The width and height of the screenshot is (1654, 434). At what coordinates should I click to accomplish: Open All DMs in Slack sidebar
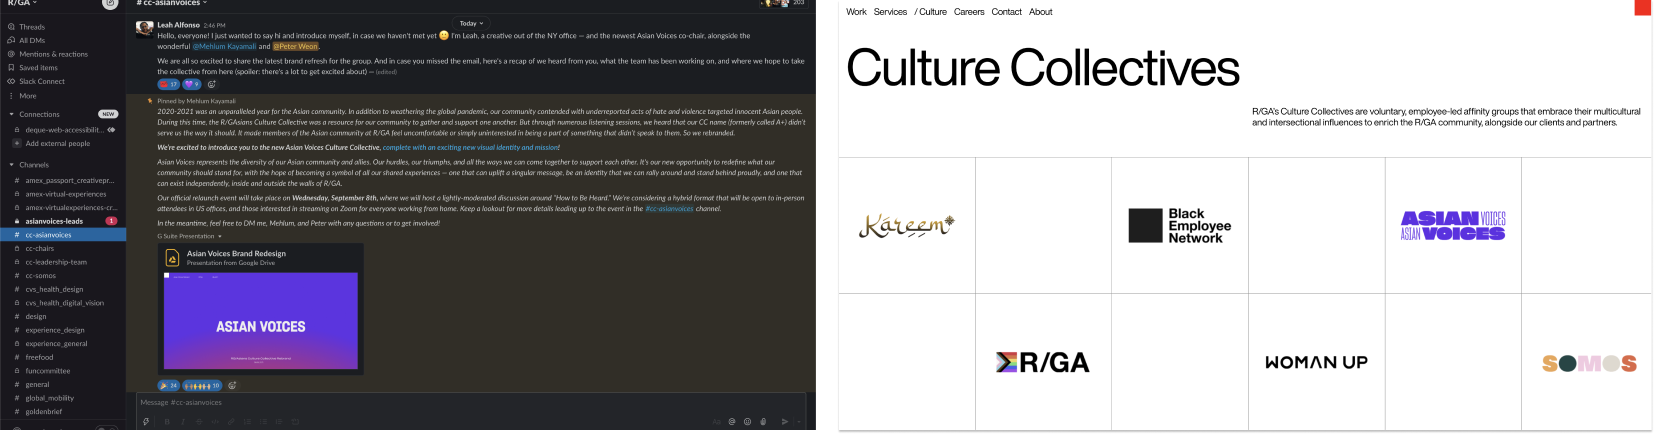coord(32,40)
